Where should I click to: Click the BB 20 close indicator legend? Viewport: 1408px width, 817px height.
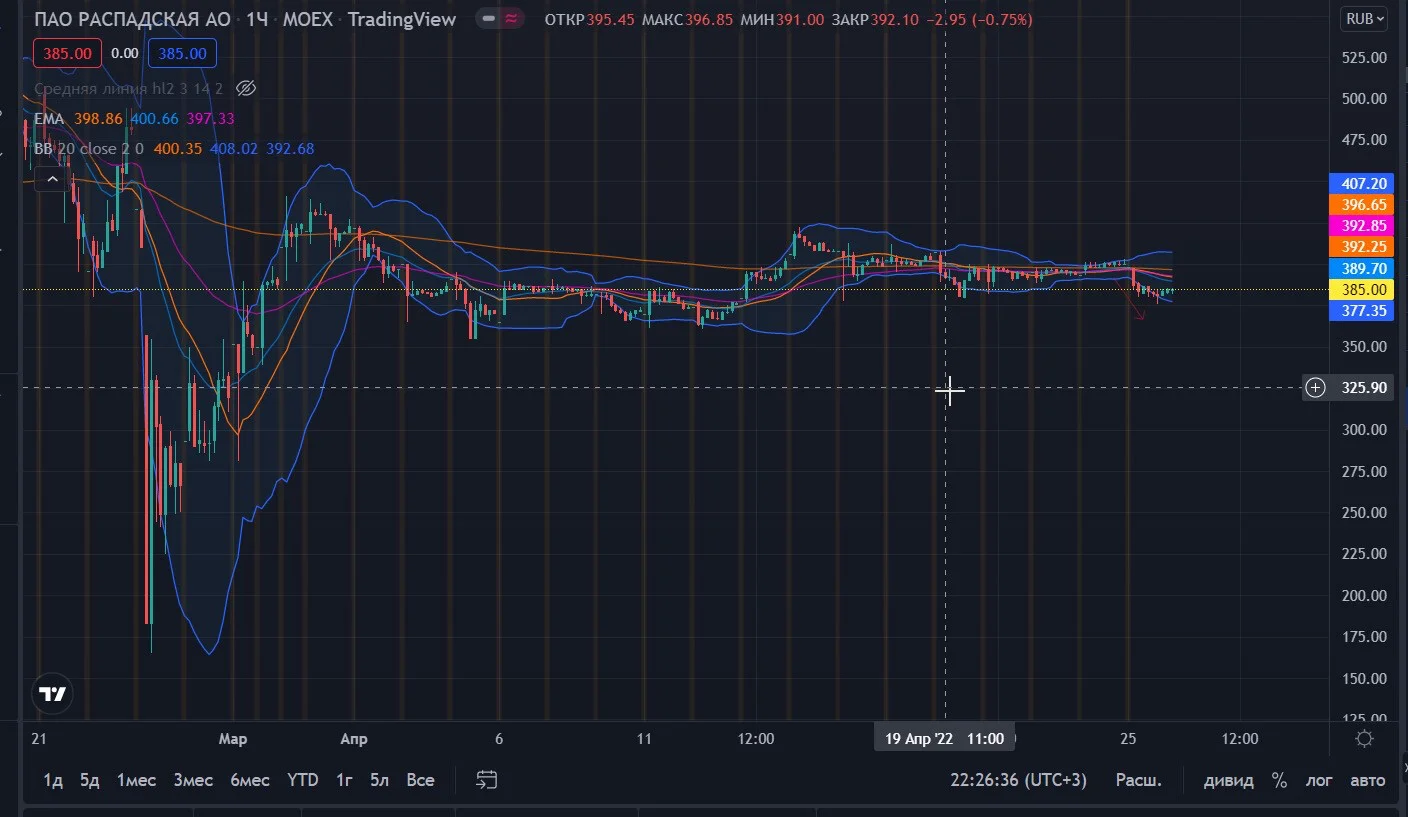click(x=89, y=149)
